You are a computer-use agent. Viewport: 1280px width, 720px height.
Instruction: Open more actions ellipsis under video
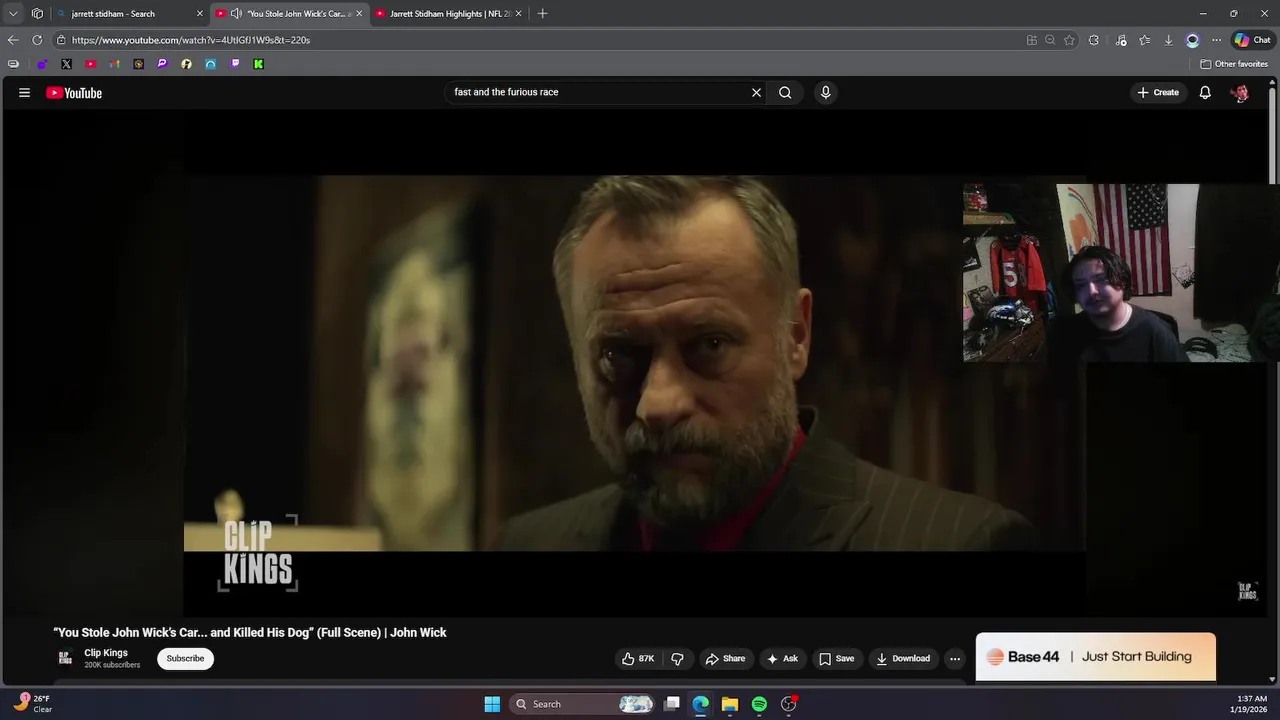pos(955,658)
